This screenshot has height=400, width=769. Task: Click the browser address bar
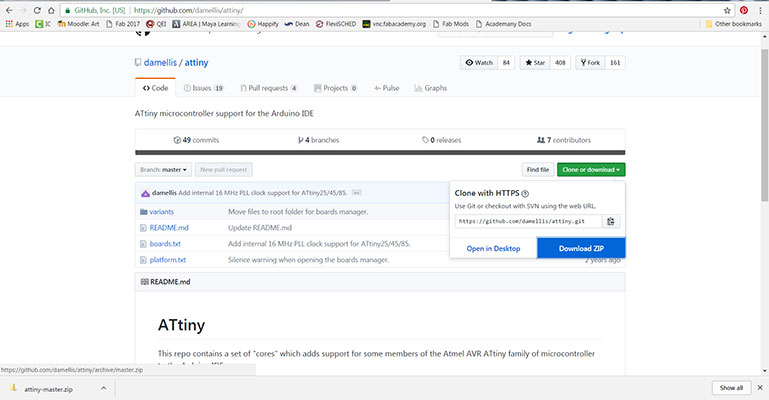click(392, 10)
